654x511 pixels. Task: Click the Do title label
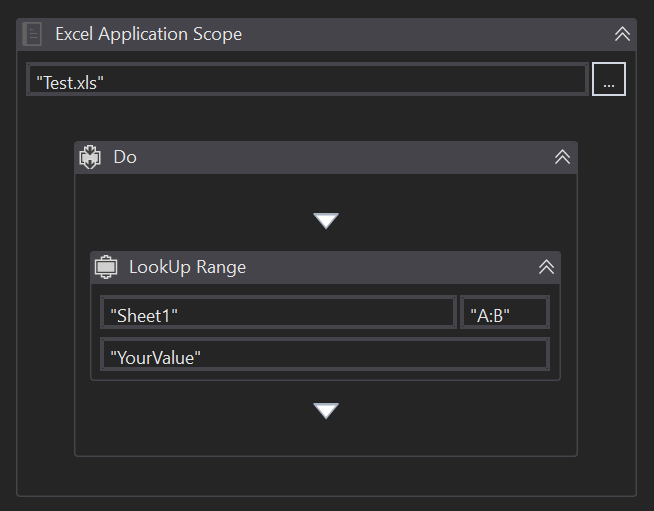point(125,157)
